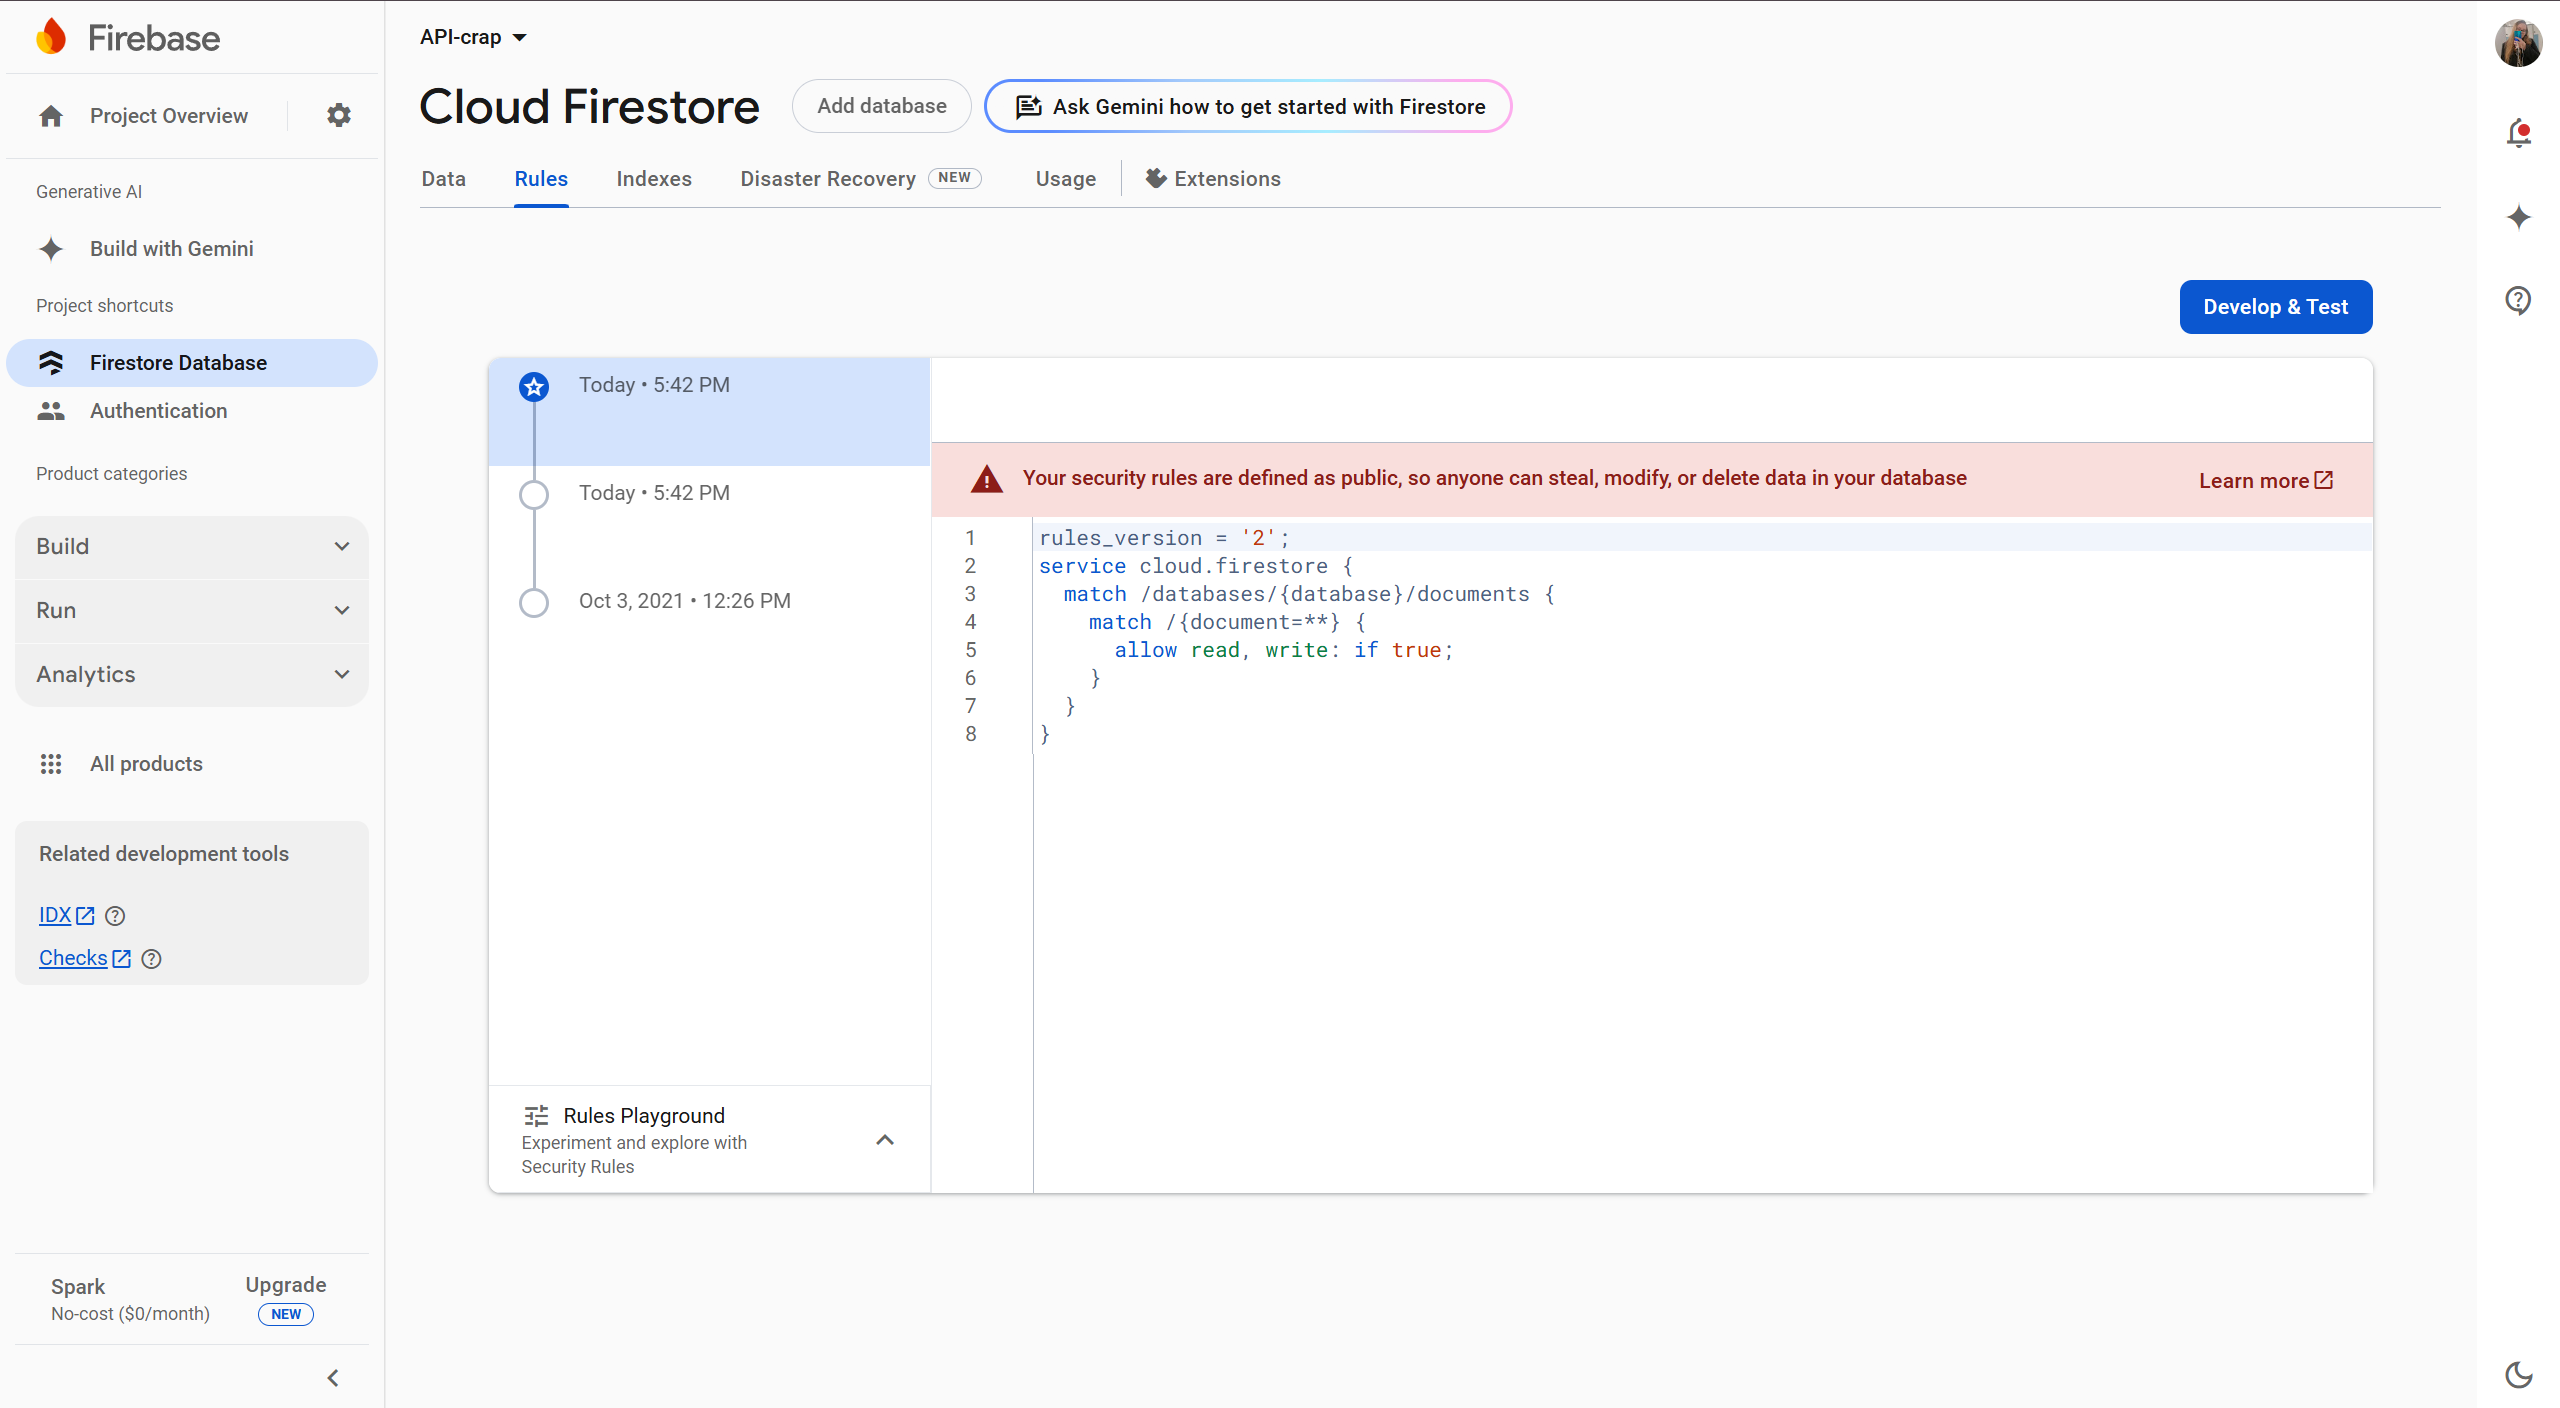Click the Add database button
This screenshot has height=1408, width=2560.
[882, 106]
